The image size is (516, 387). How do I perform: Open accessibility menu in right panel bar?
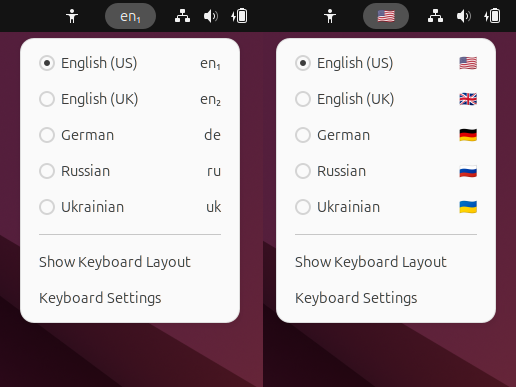[330, 16]
